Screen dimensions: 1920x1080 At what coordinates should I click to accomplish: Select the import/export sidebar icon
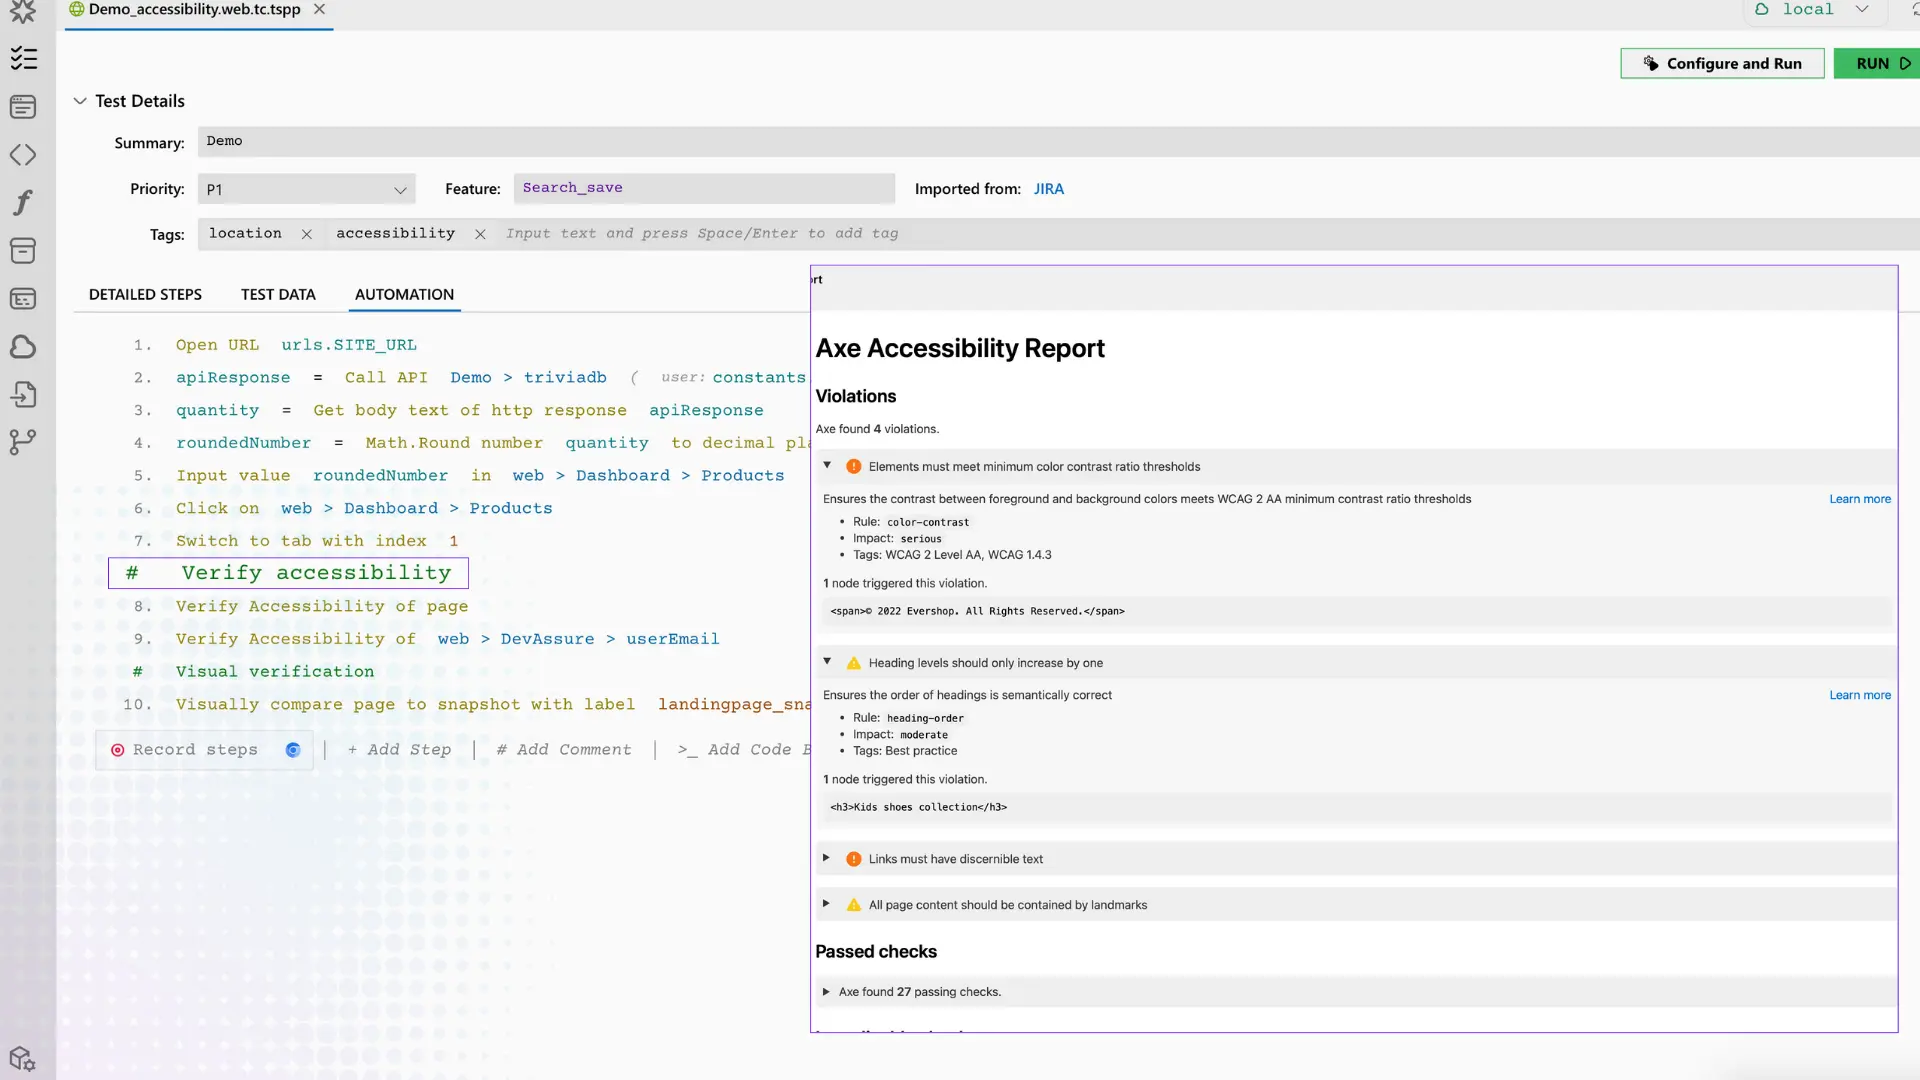[24, 394]
